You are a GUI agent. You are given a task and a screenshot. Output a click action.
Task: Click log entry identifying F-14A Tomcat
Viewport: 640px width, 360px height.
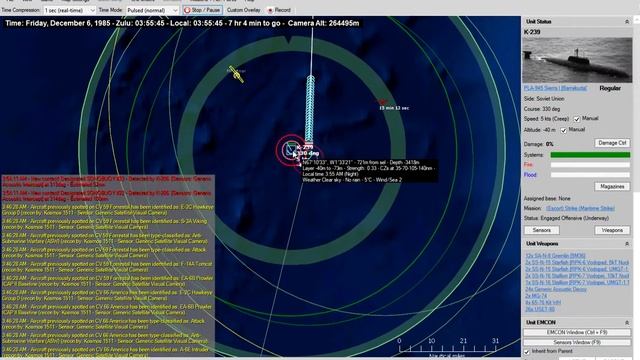coord(107,267)
